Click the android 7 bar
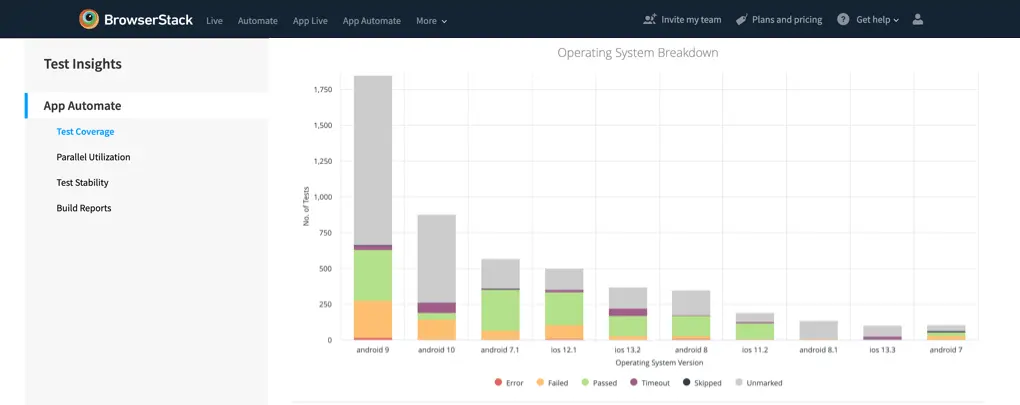Screen dimensions: 1020x405 946,332
